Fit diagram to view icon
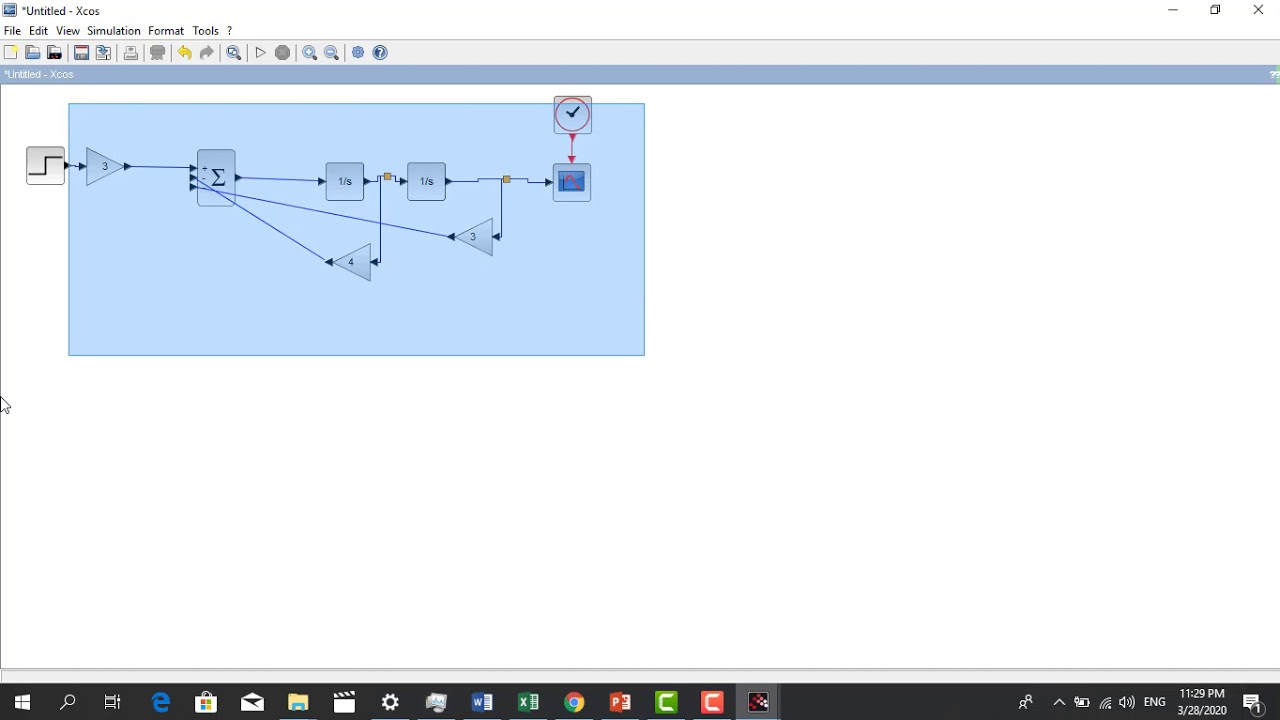Viewport: 1280px width, 720px height. [x=234, y=53]
